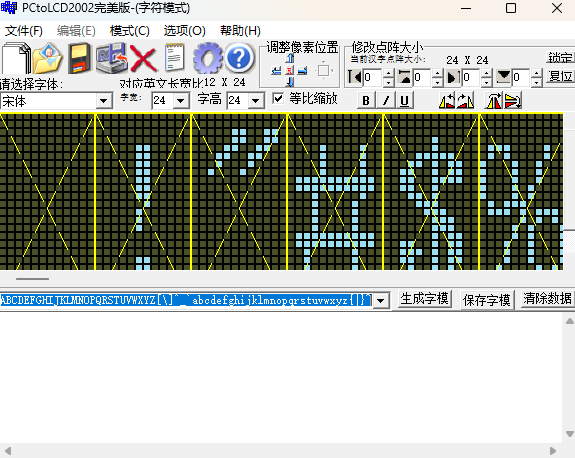Open the 文件(F) menu
Viewport: 575px width, 458px height.
(24, 31)
